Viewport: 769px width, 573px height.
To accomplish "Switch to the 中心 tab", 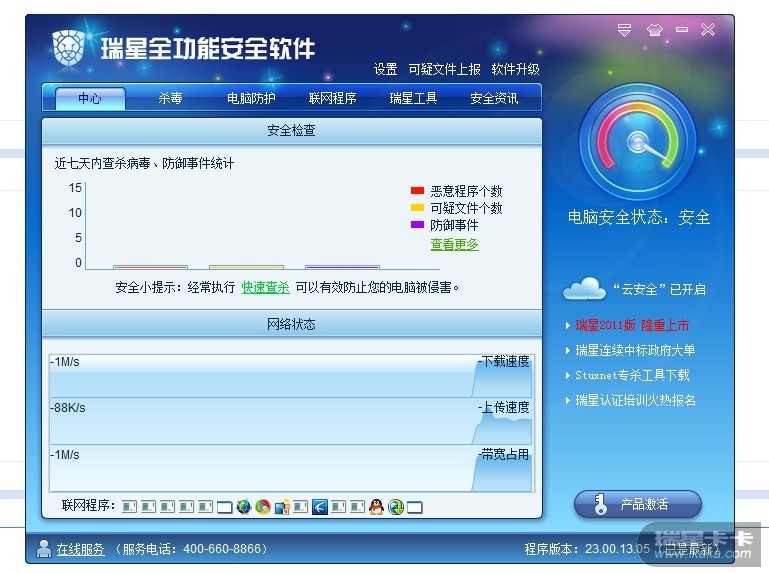I will (90, 98).
